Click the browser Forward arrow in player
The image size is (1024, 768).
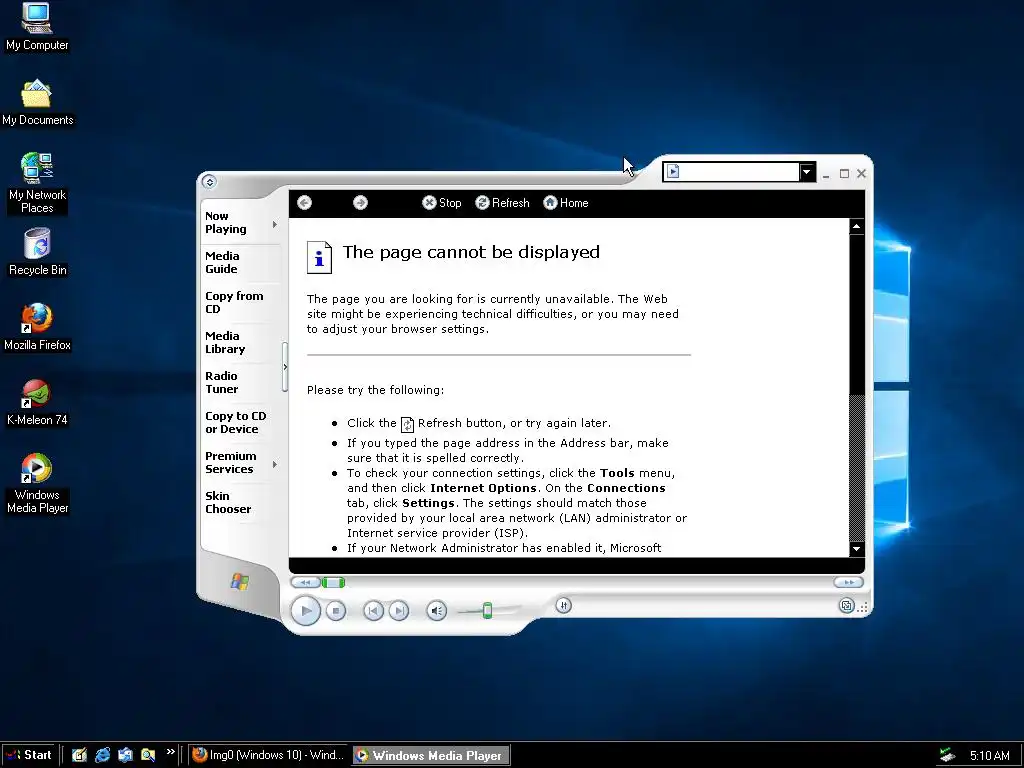pyautogui.click(x=360, y=203)
